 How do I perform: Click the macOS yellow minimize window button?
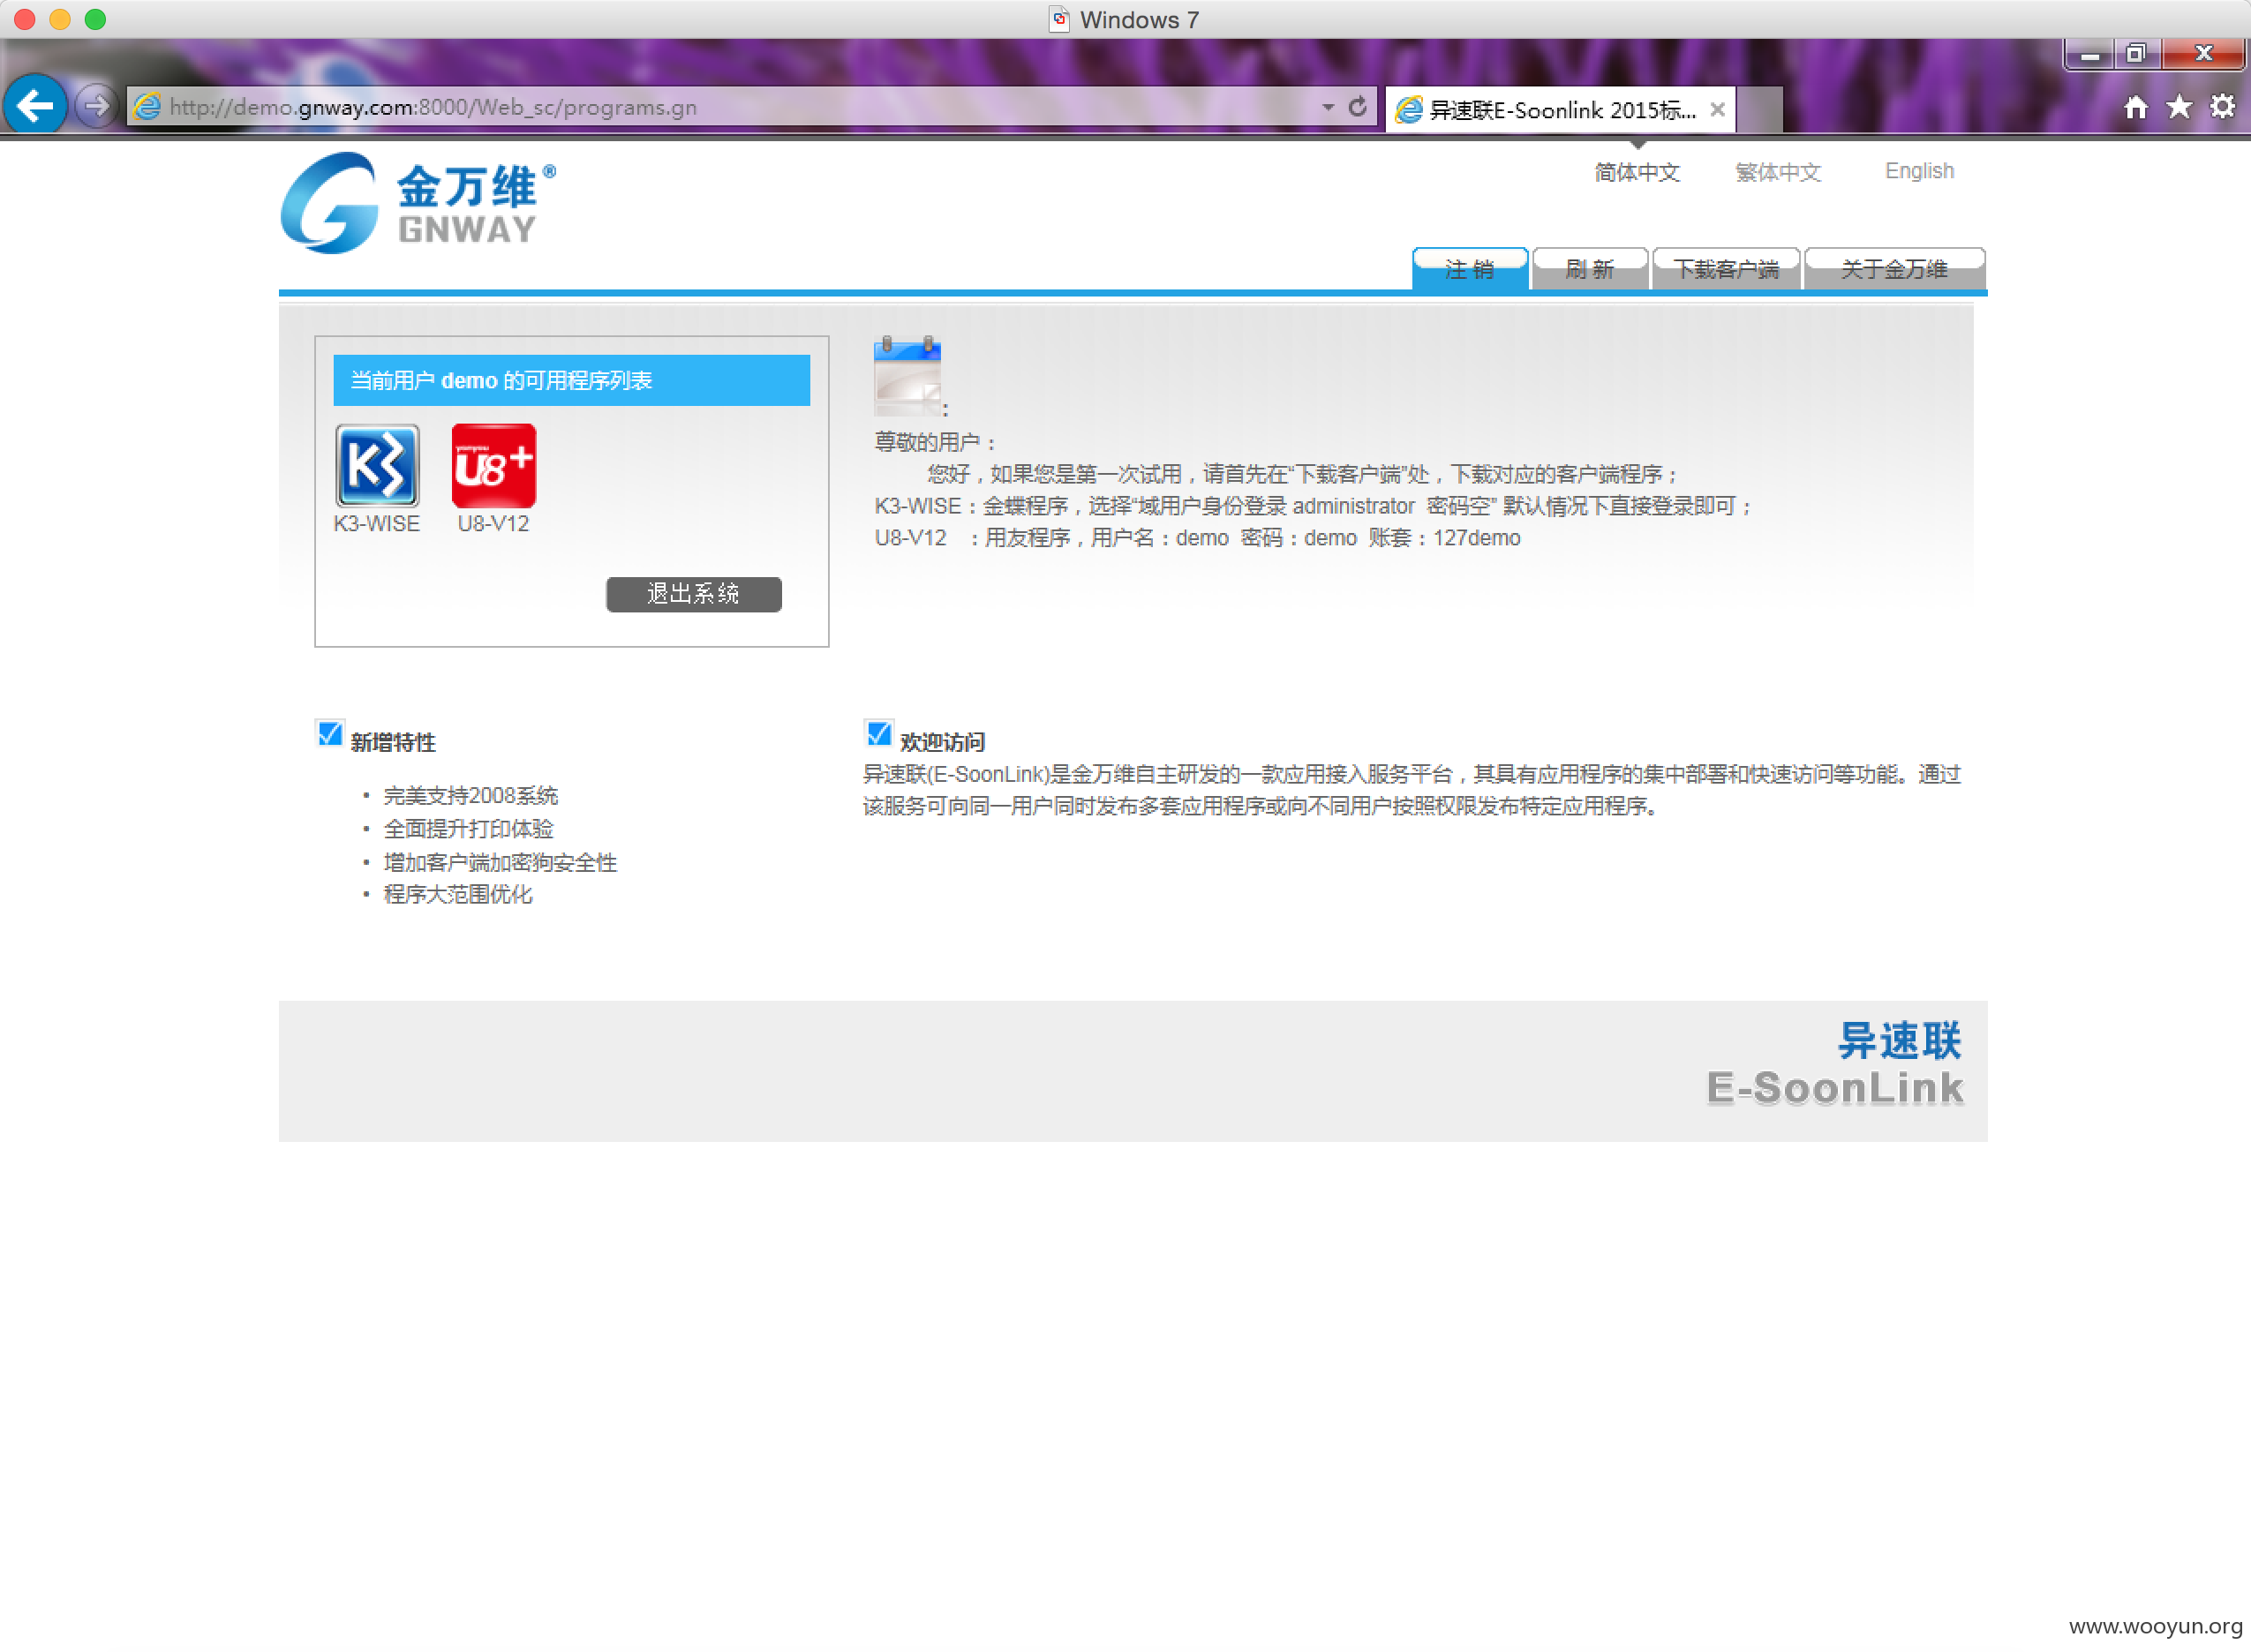[60, 19]
